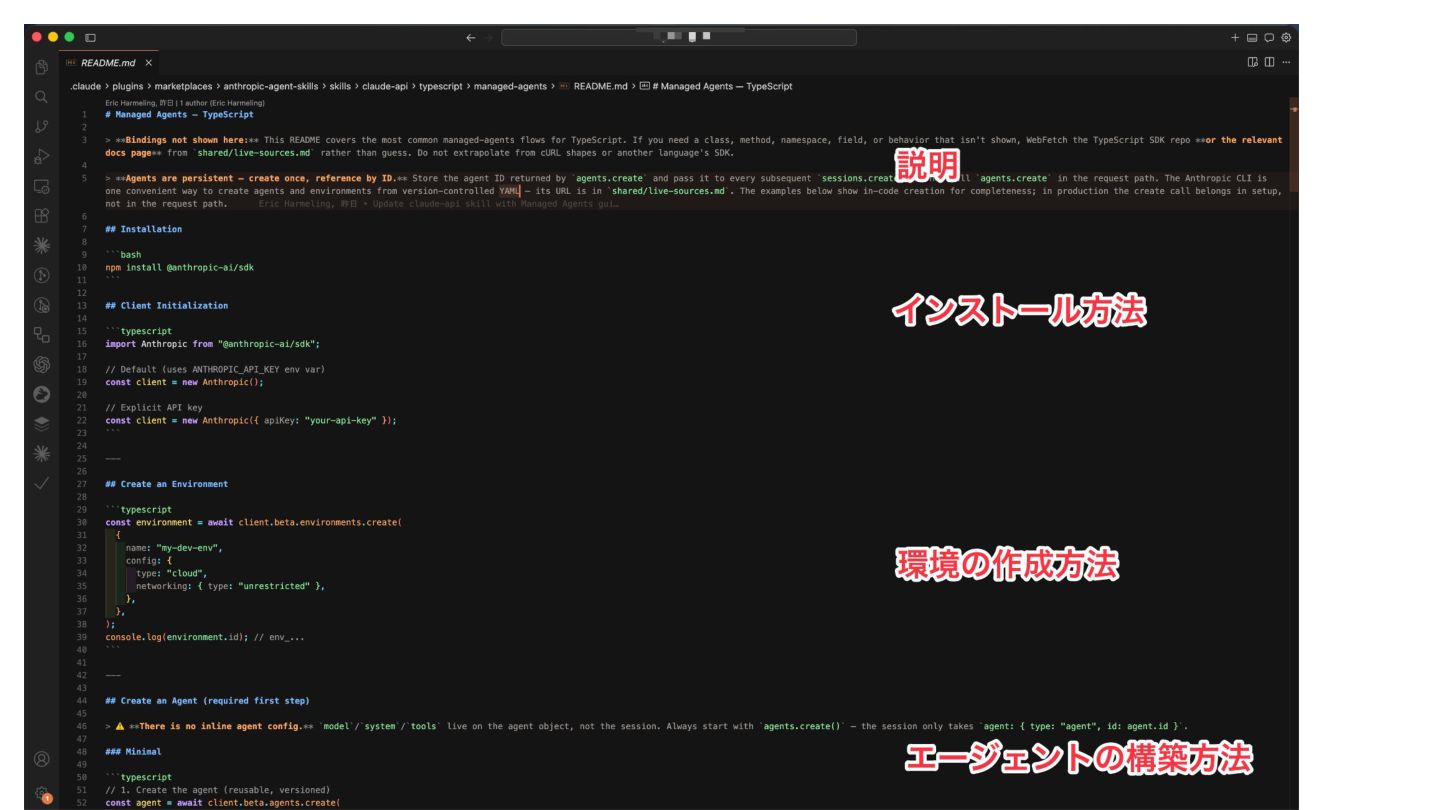Open the Markdown preview to the side
Viewport: 1440px width, 810px height.
tap(1252, 63)
